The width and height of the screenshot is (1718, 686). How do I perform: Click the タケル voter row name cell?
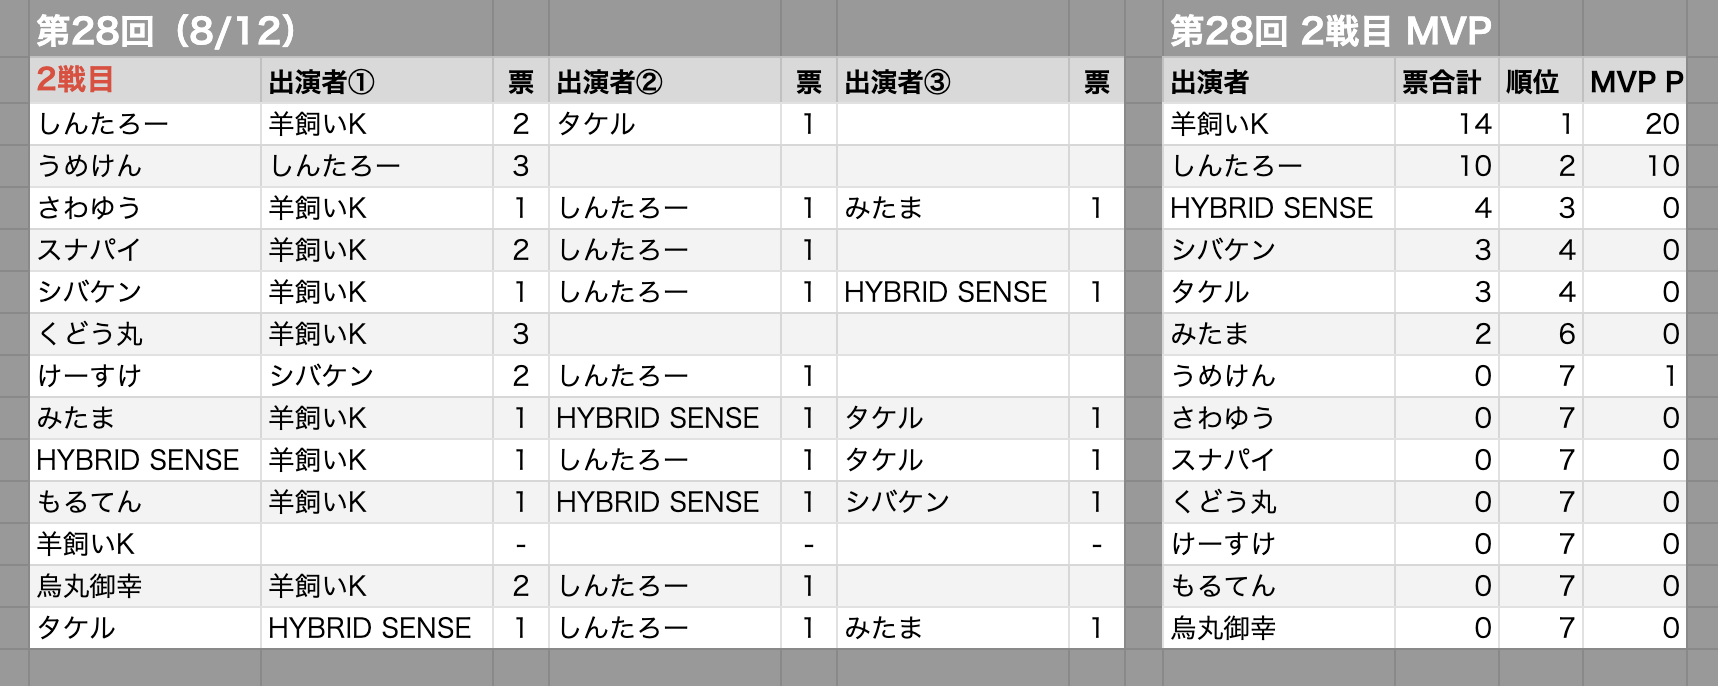point(145,628)
